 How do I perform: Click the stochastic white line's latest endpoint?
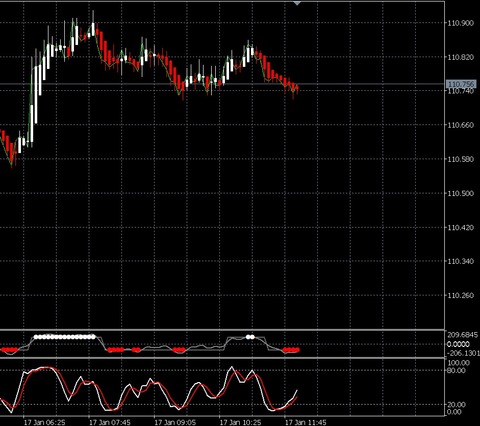click(x=297, y=390)
